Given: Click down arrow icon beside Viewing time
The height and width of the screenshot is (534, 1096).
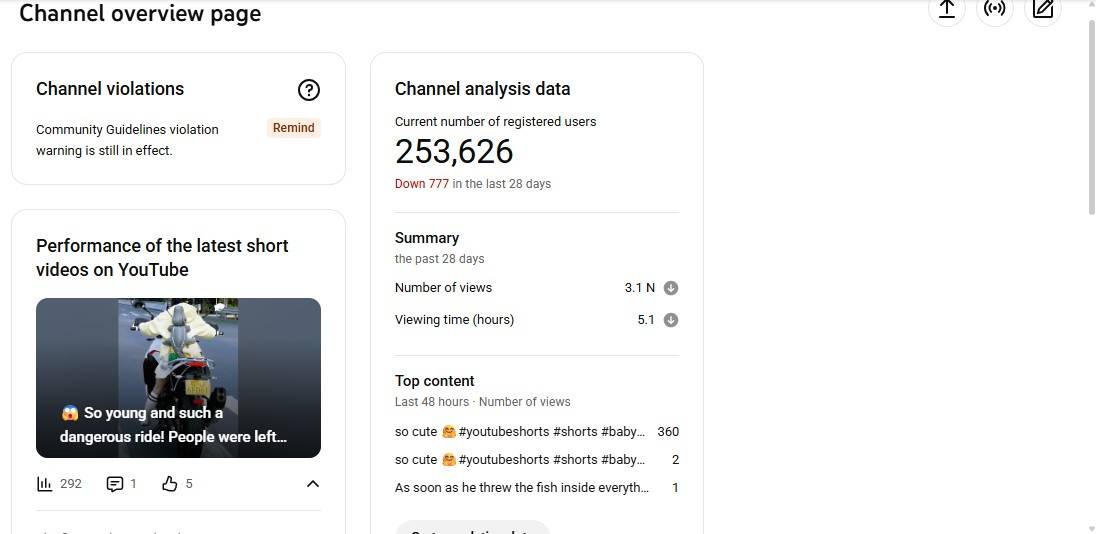Looking at the screenshot, I should point(671,320).
